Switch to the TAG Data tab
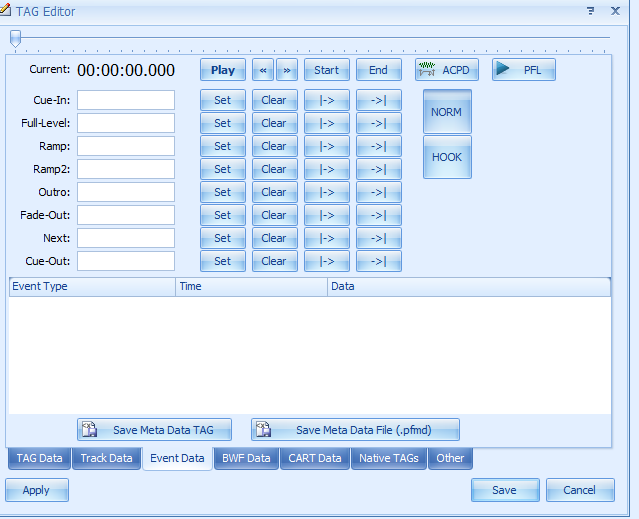This screenshot has width=639, height=519. coord(38,459)
